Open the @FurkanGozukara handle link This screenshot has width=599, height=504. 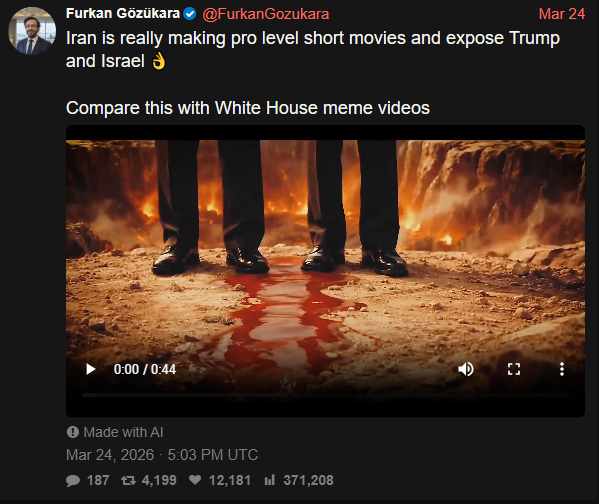tap(266, 14)
